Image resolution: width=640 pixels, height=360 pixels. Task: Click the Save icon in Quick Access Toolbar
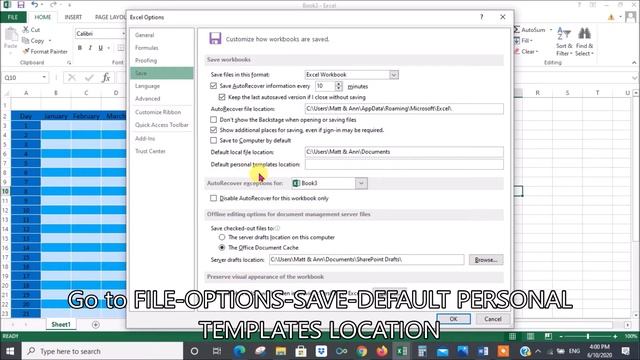[21, 5]
